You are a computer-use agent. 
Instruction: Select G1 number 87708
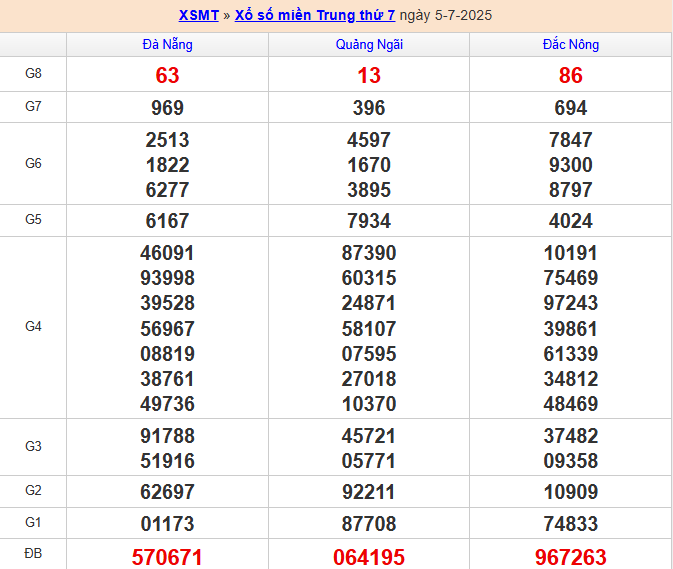pos(369,524)
